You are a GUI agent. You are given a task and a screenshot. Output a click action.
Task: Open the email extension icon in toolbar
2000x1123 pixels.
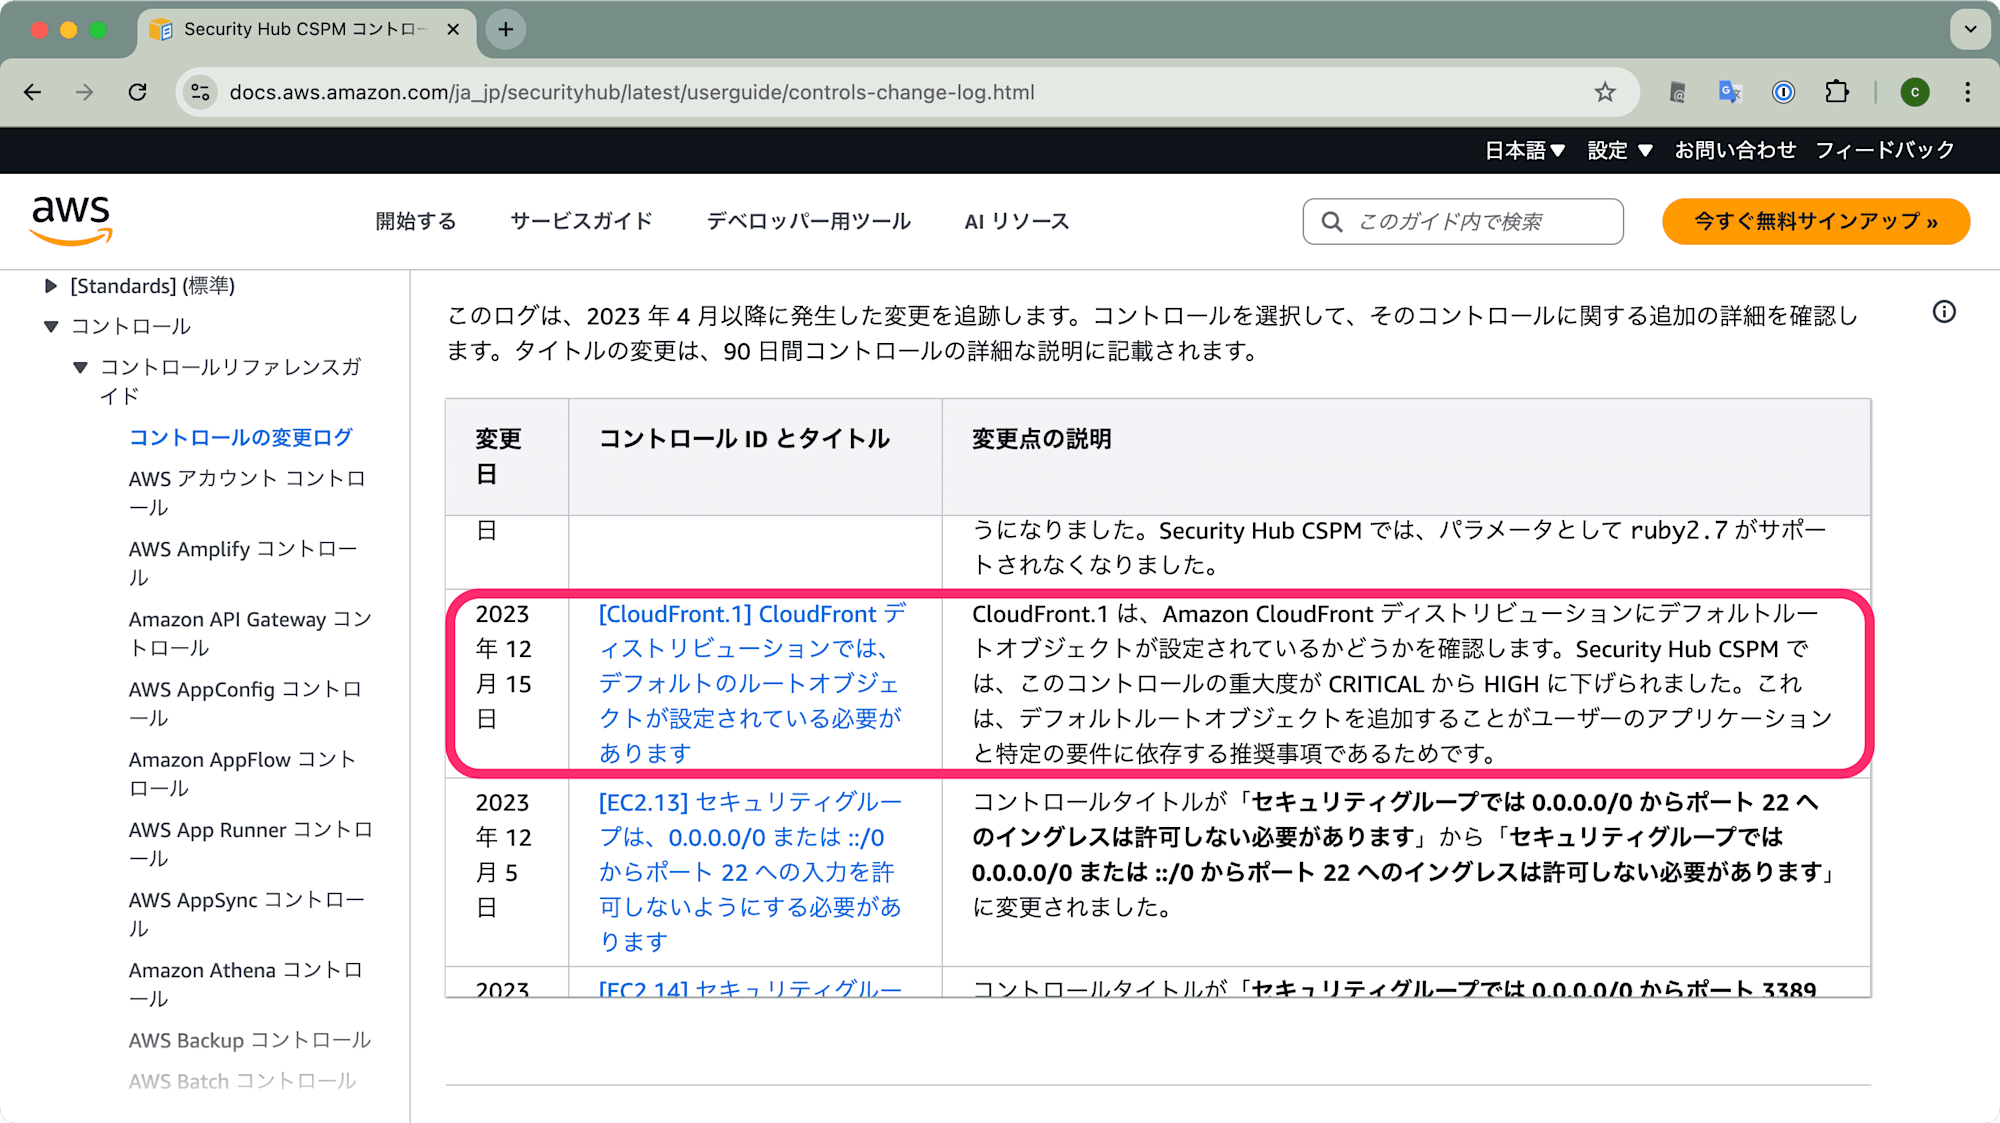[1677, 92]
